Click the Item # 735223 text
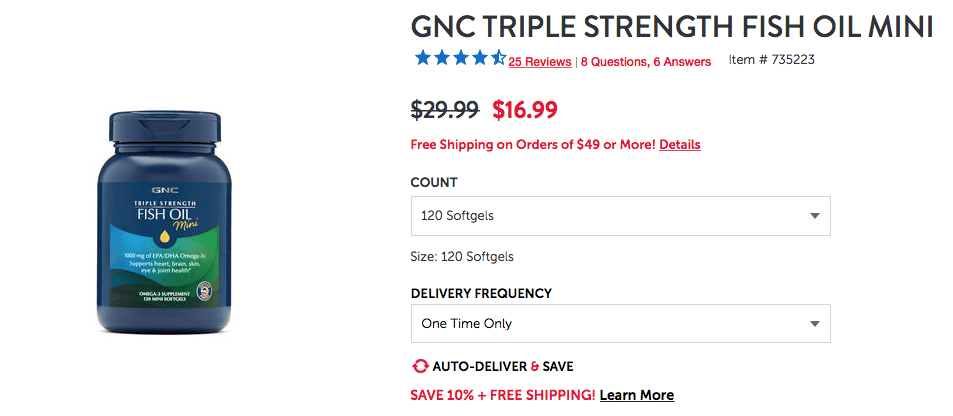953x416 pixels. pyautogui.click(x=771, y=60)
